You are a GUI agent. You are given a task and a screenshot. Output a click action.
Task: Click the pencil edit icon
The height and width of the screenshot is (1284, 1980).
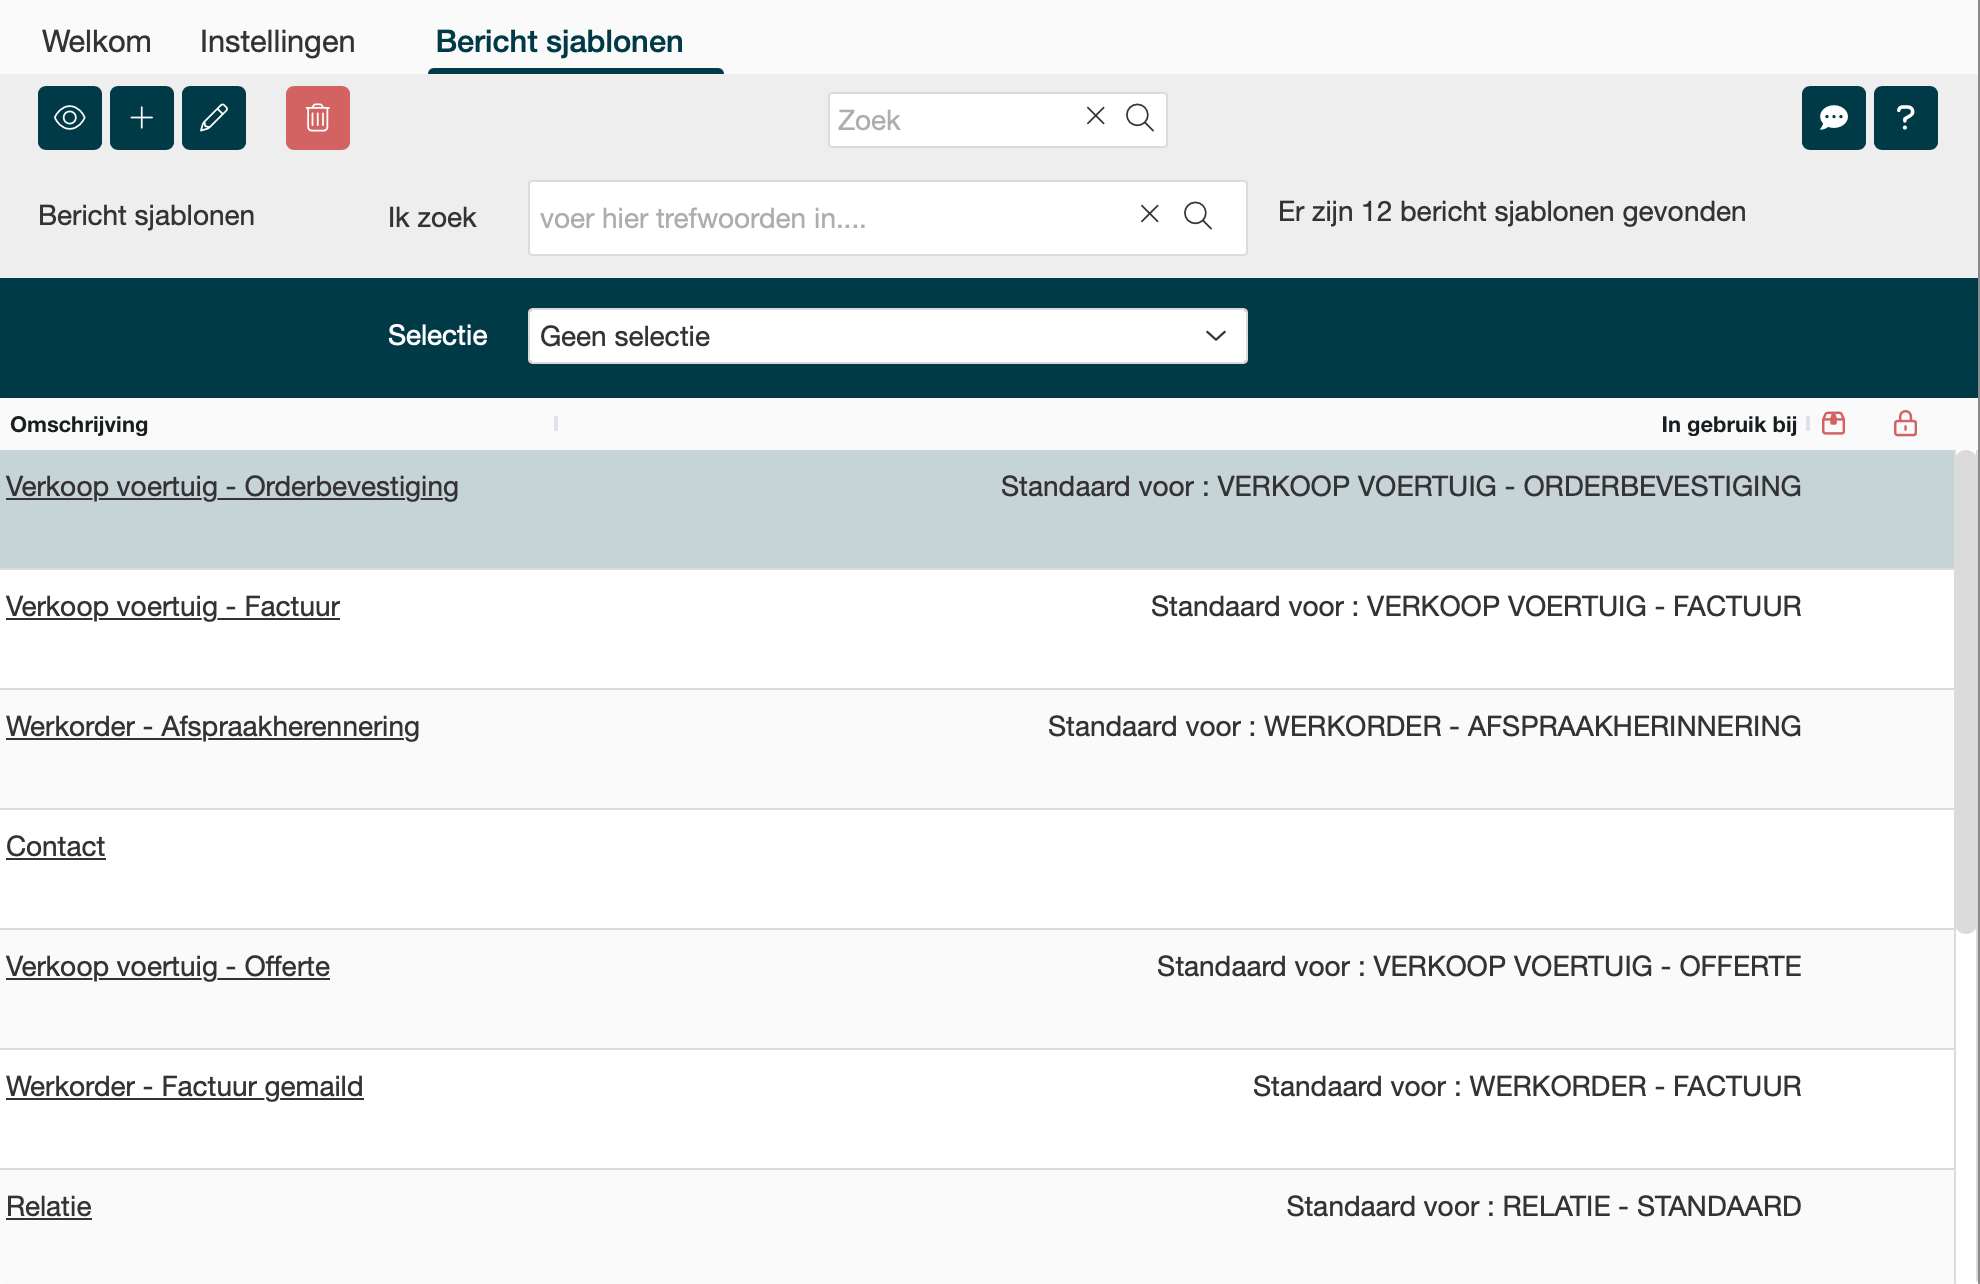tap(214, 118)
